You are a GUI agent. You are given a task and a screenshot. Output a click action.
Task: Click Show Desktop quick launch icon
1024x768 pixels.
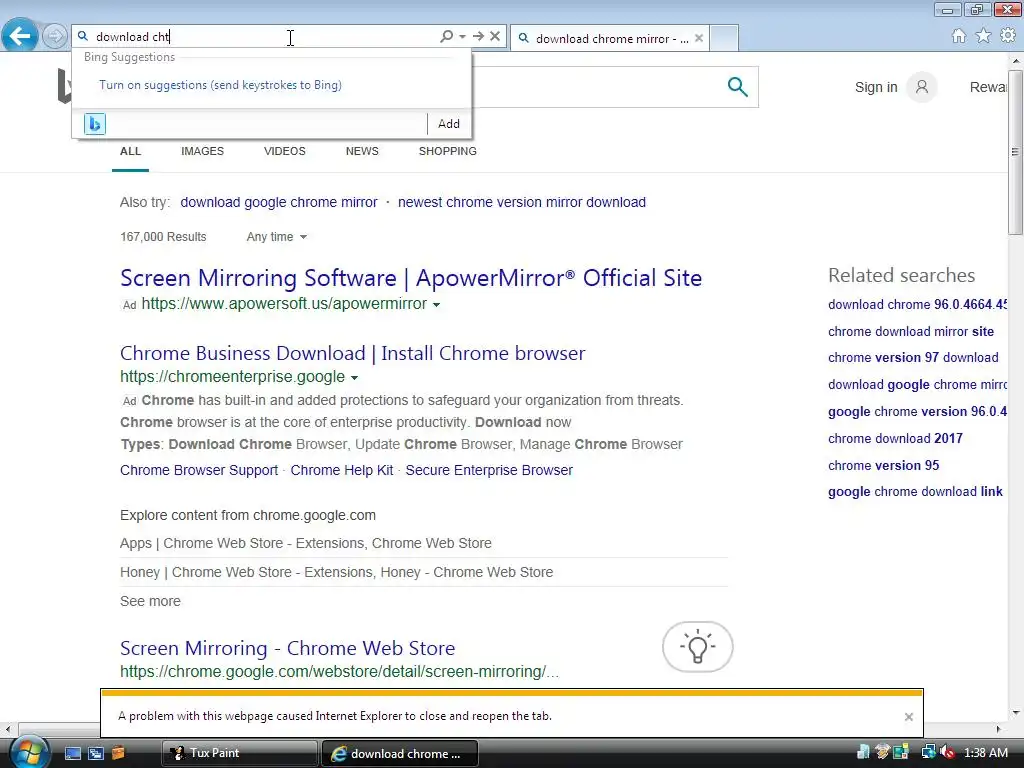click(x=72, y=754)
